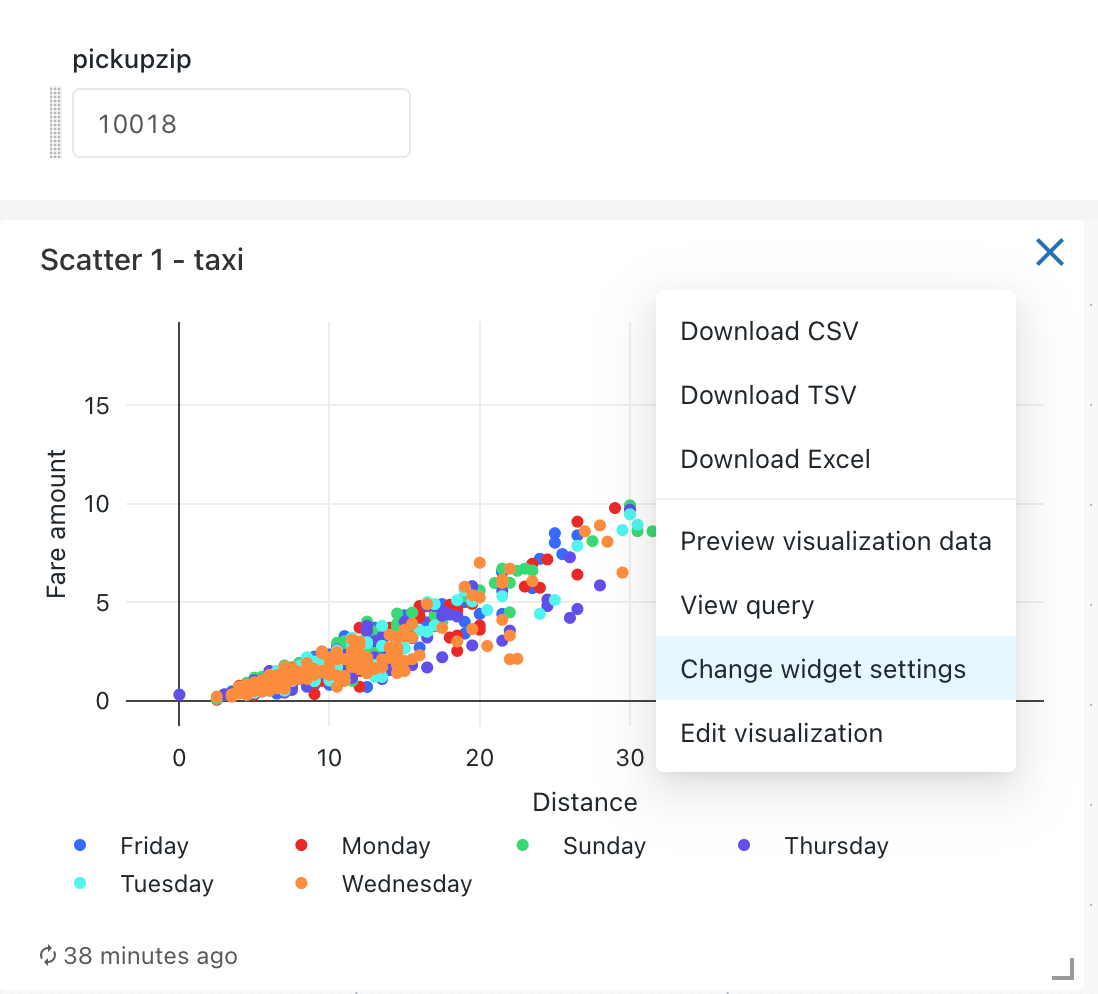Viewport: 1098px width, 994px height.
Task: Click "View query" in the menu
Action: (745, 605)
